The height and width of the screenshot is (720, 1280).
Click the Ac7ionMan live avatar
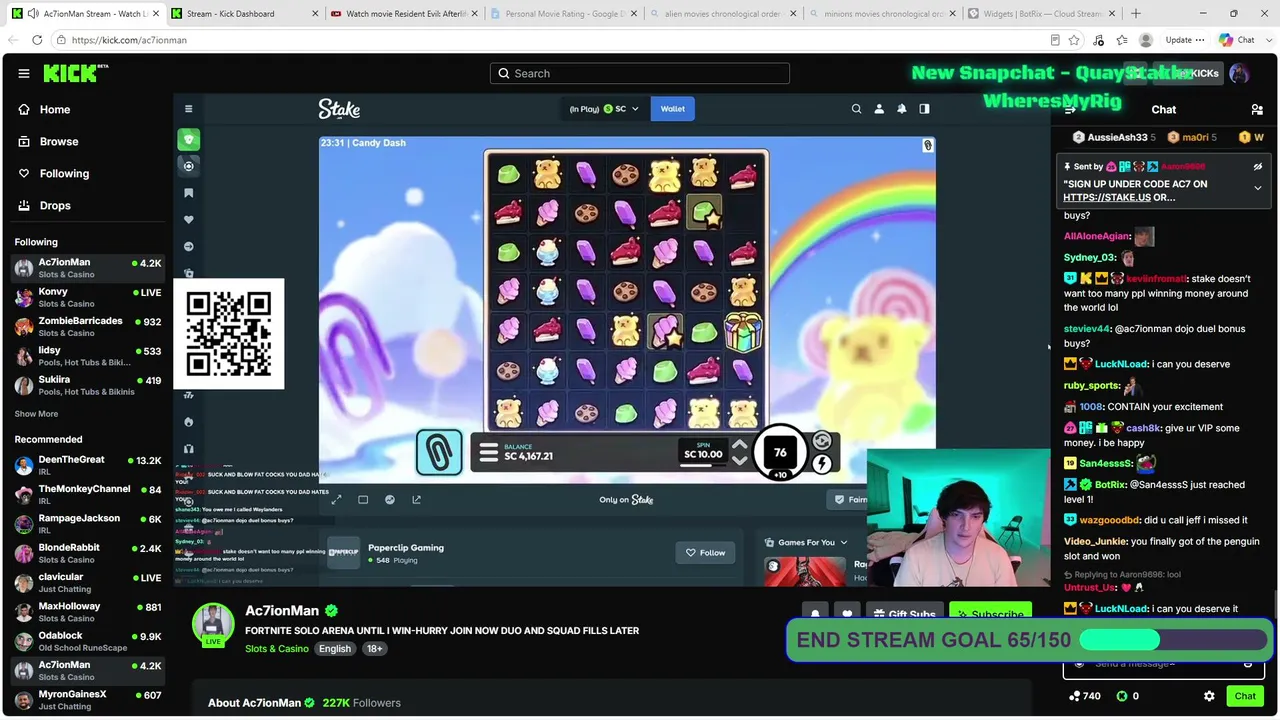[213, 626]
